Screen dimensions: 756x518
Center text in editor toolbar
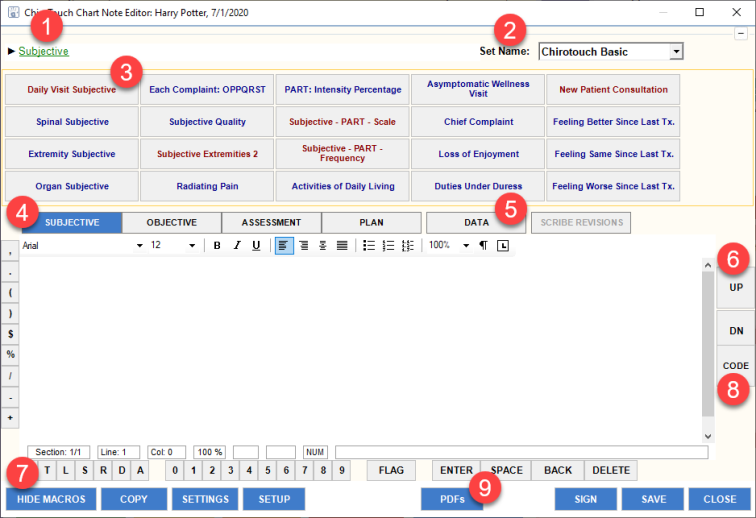pos(323,245)
